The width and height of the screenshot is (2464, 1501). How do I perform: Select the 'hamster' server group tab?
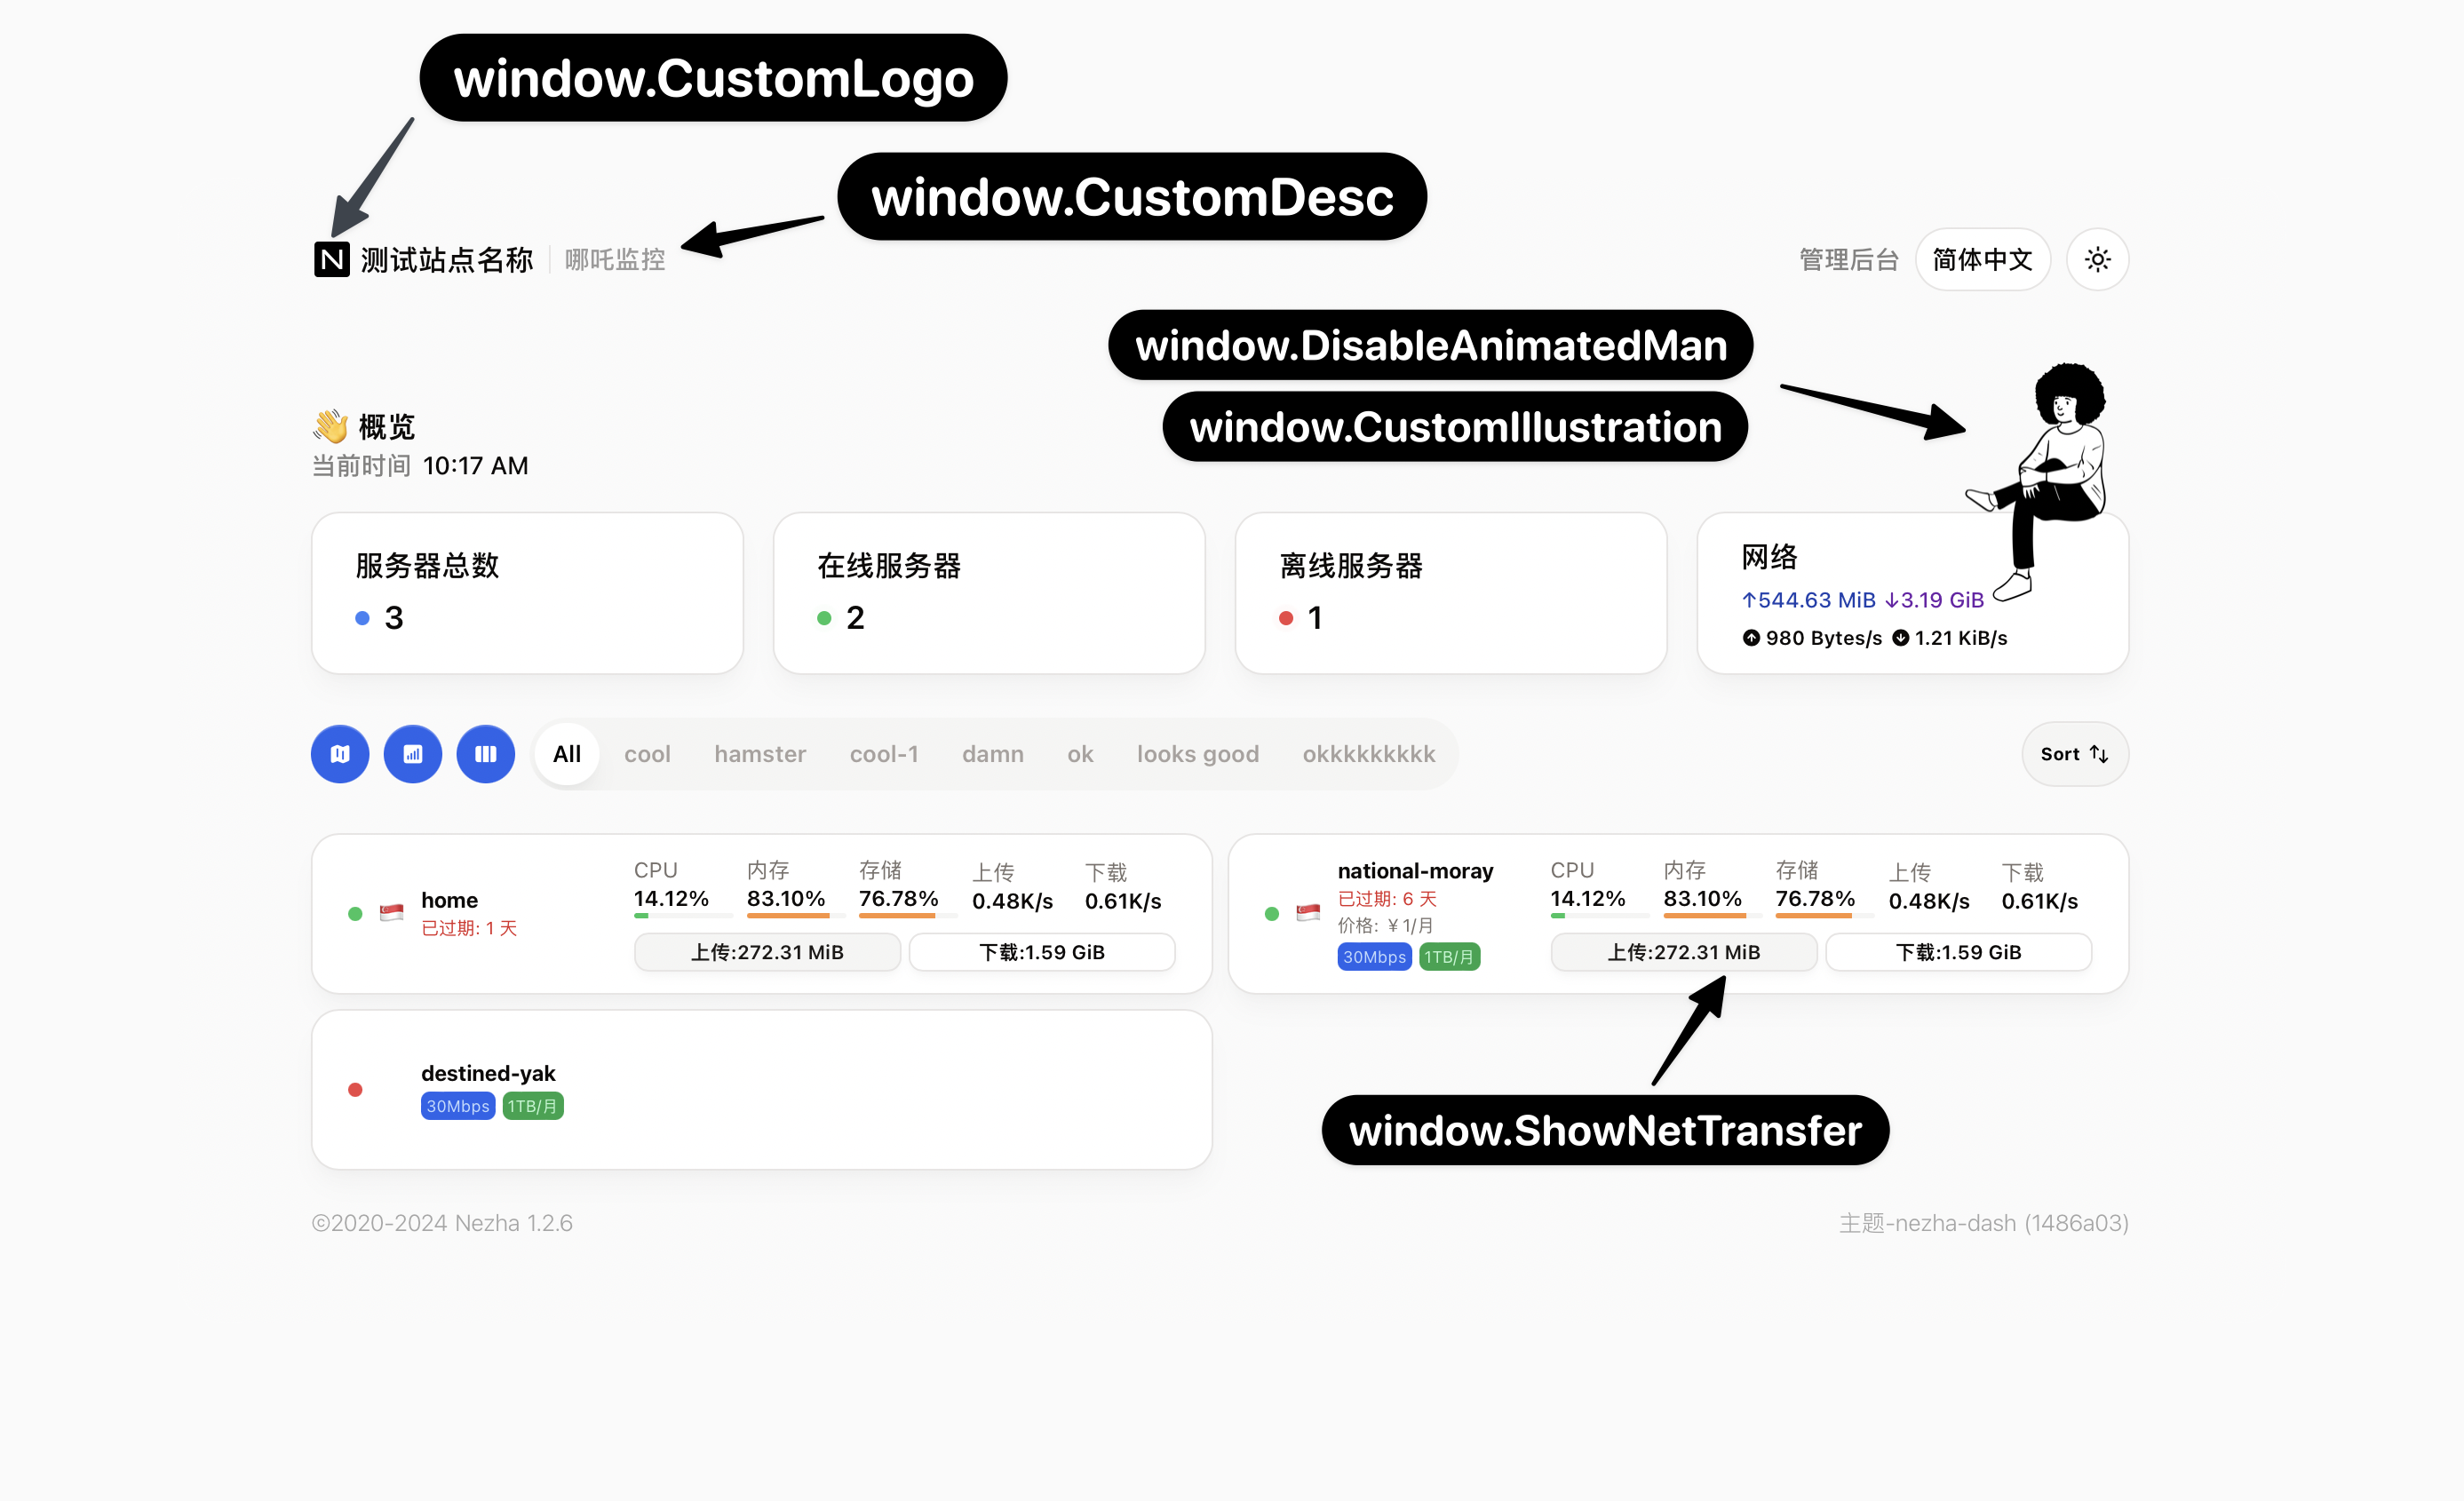click(x=759, y=755)
